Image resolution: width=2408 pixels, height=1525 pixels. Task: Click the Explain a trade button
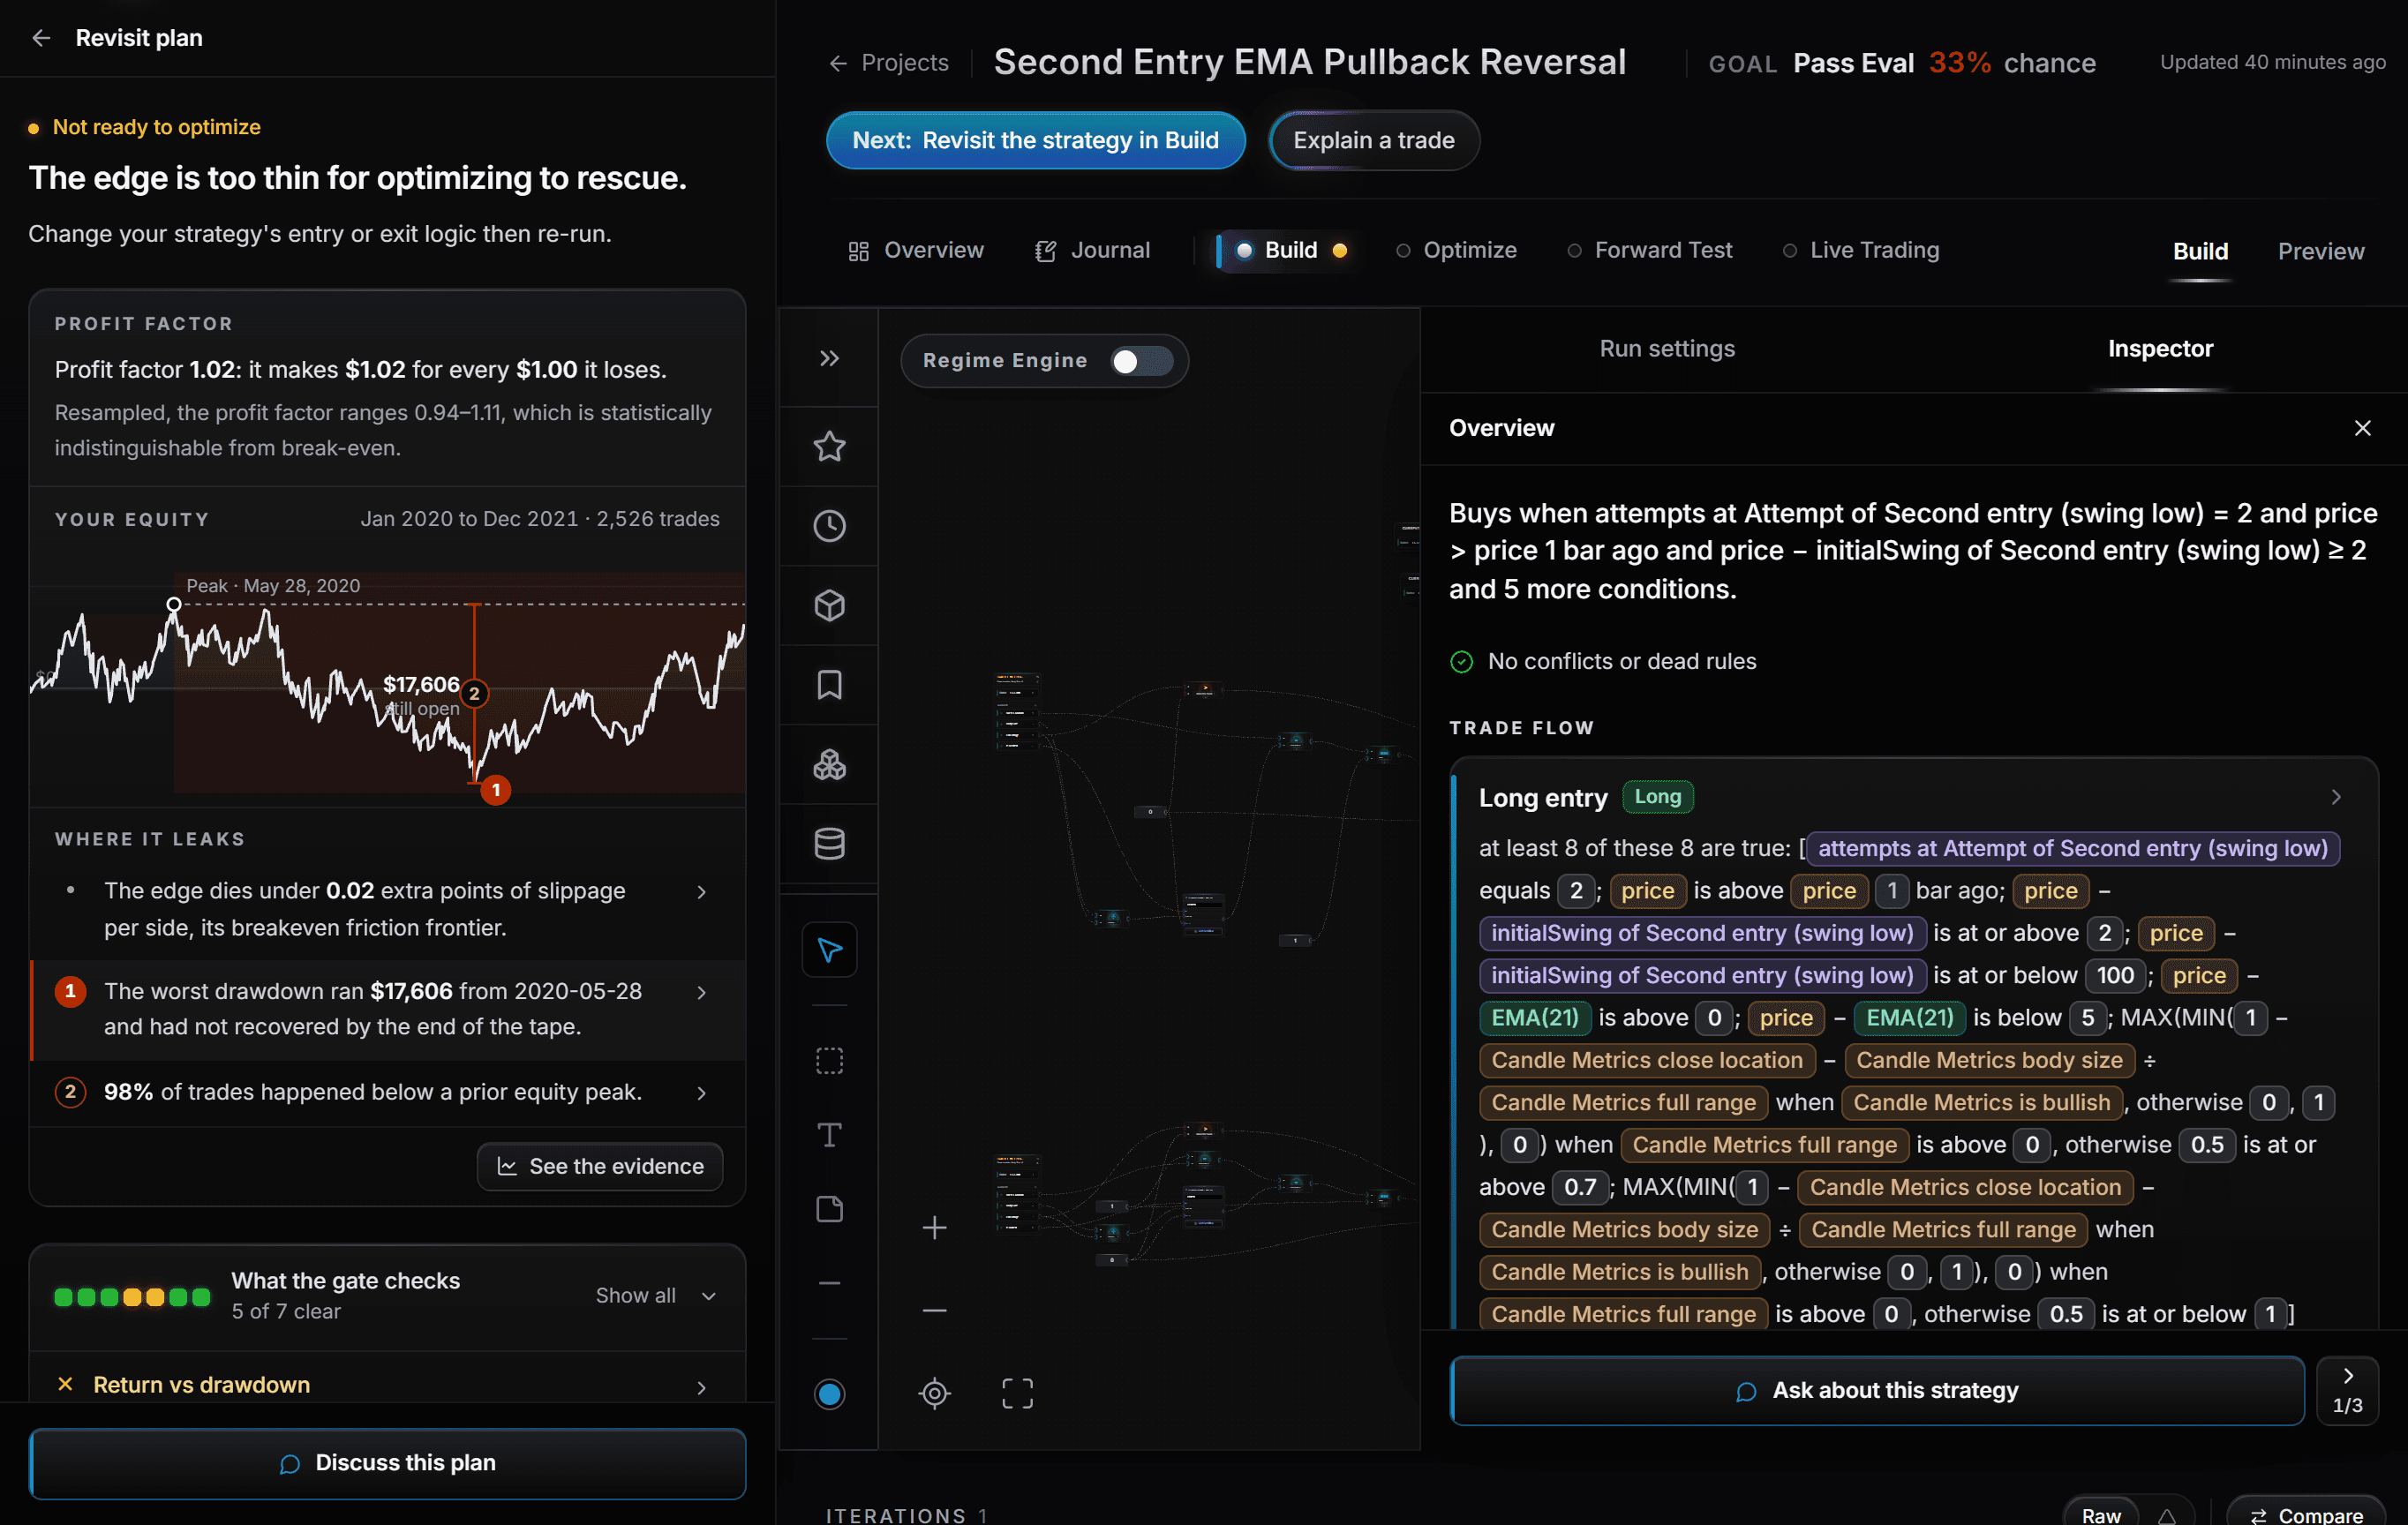[1373, 140]
